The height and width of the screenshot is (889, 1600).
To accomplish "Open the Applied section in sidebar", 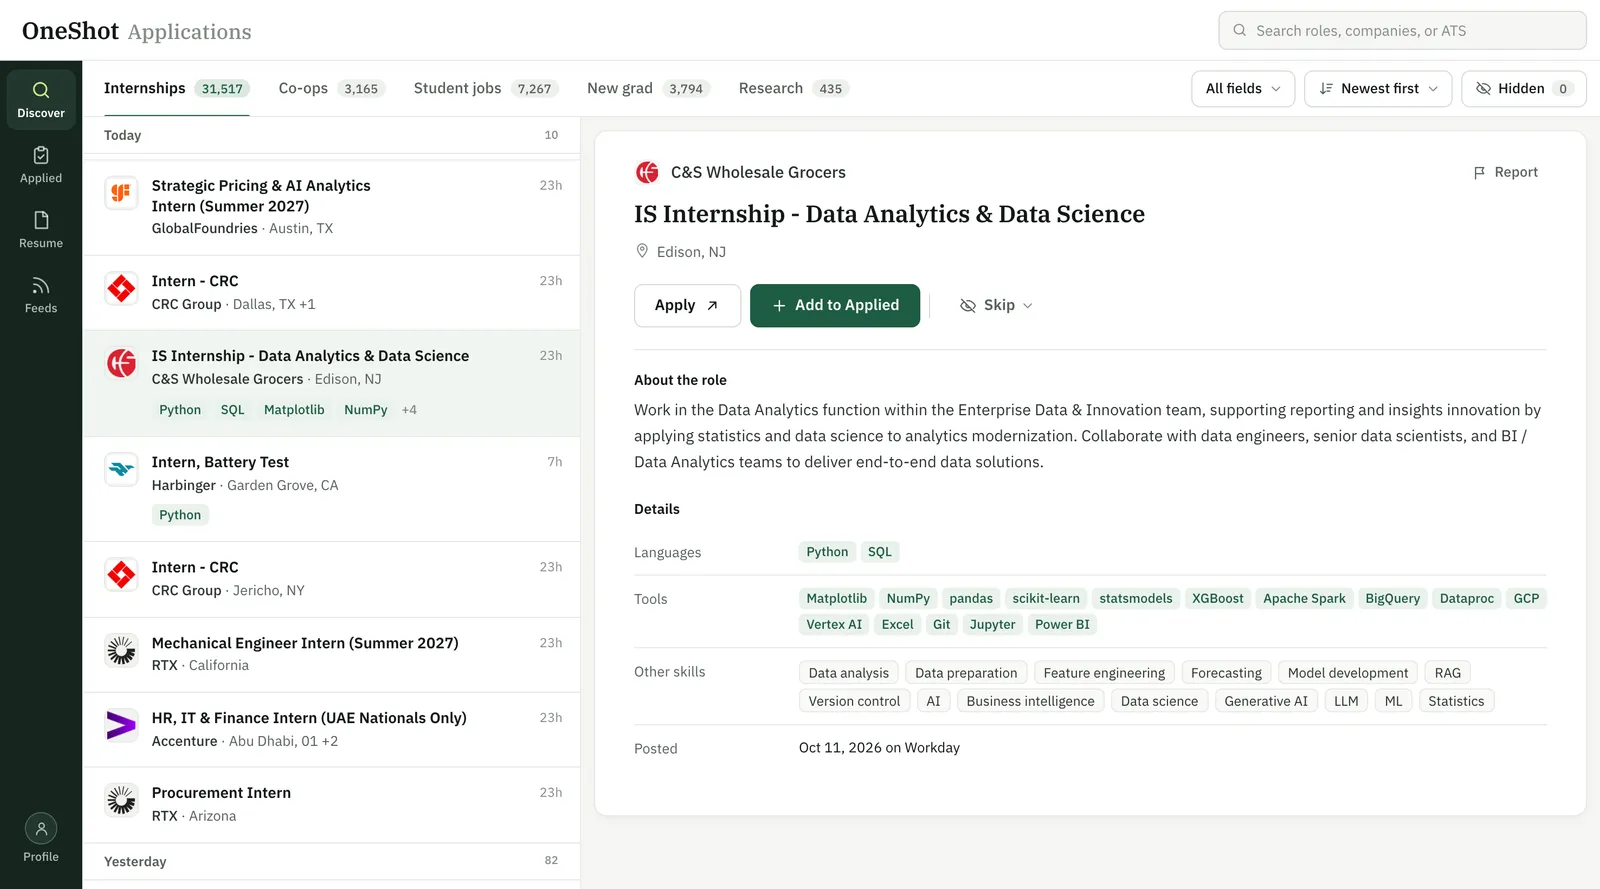I will point(41,165).
